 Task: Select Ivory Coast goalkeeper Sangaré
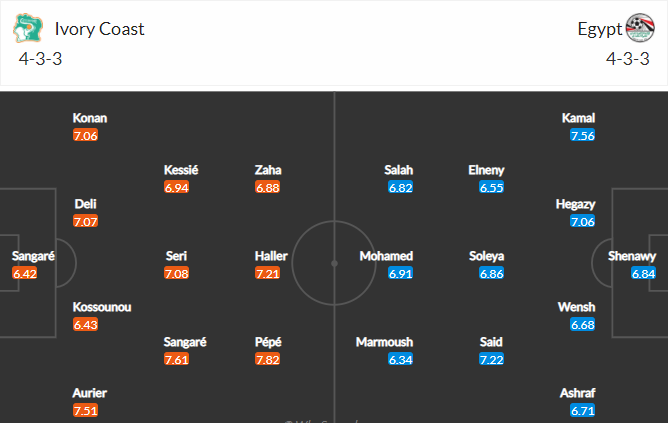pos(33,256)
